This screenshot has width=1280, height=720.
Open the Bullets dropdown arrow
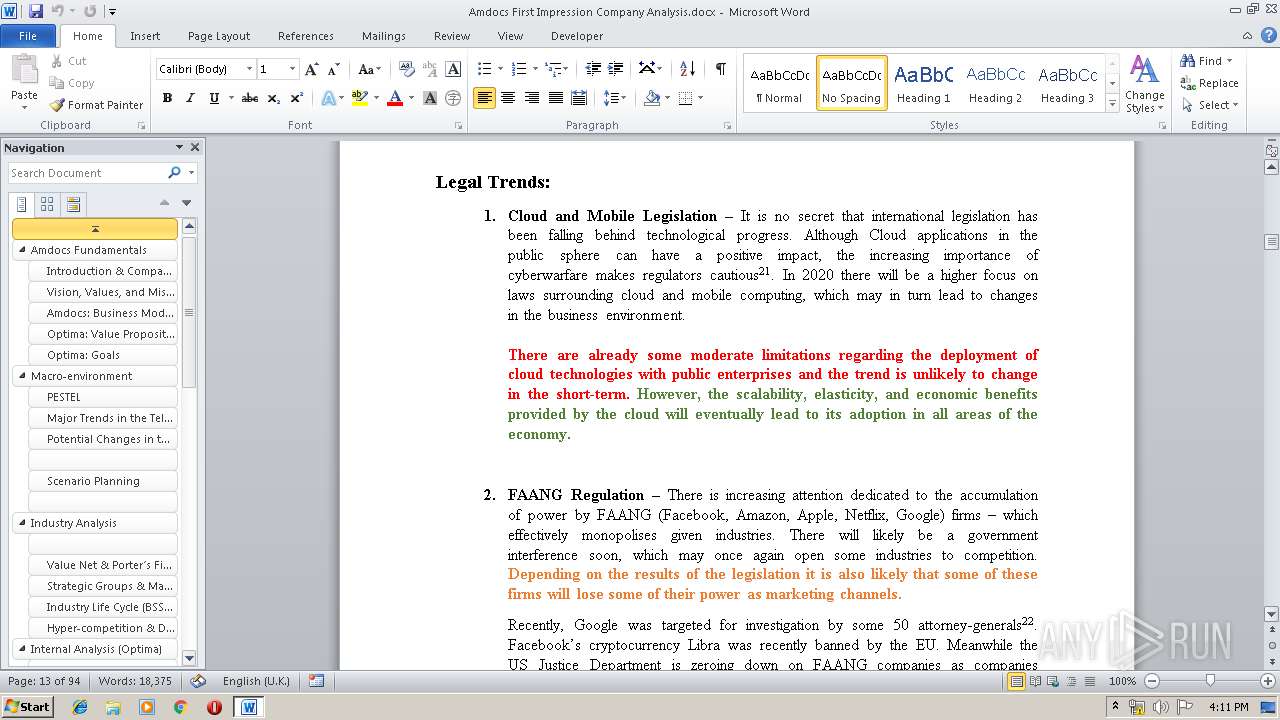(501, 69)
